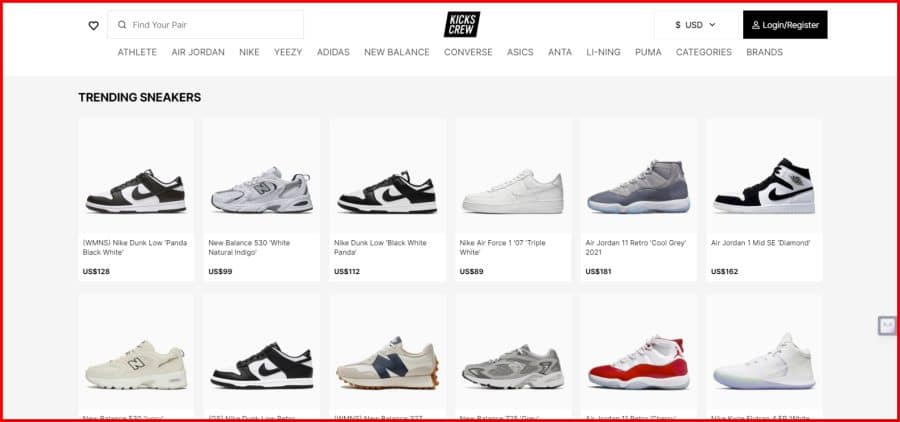900x422 pixels.
Task: Open the red Air Jordan 11 Cherry image
Action: (x=638, y=363)
